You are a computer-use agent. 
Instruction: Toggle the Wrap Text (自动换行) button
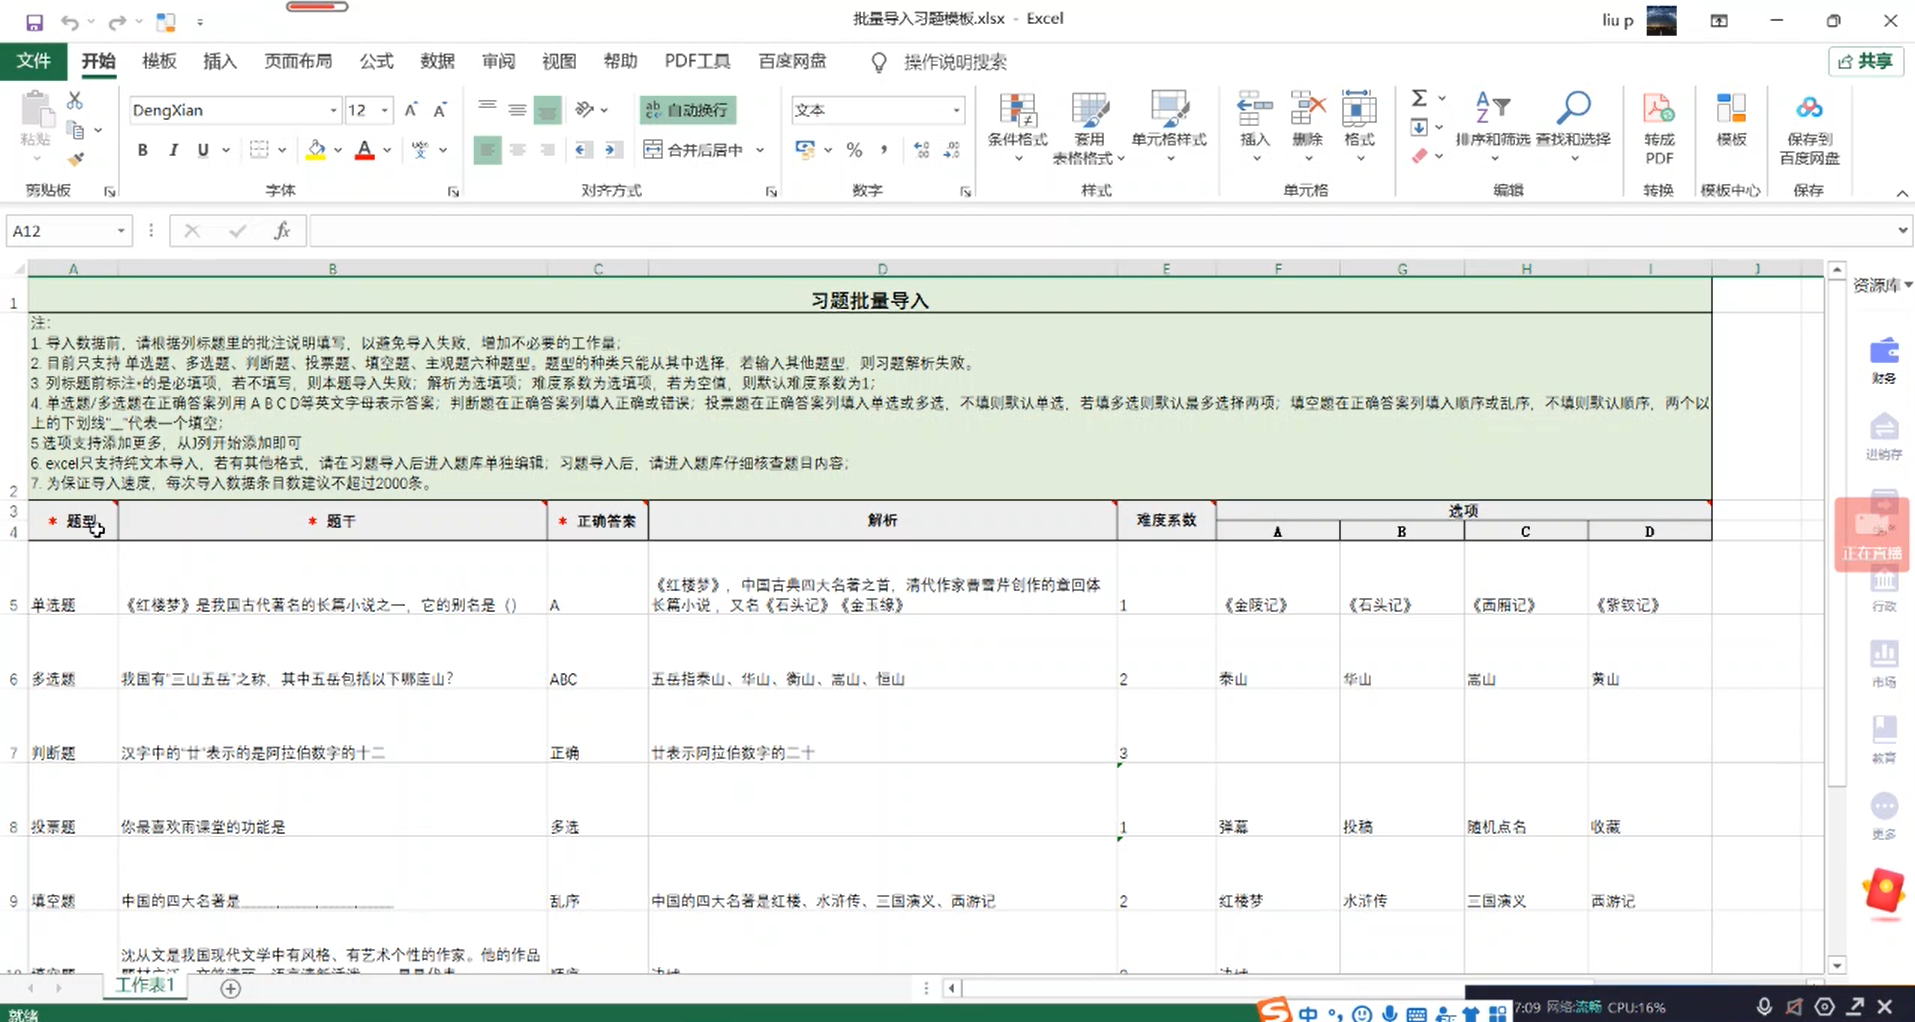[x=687, y=110]
